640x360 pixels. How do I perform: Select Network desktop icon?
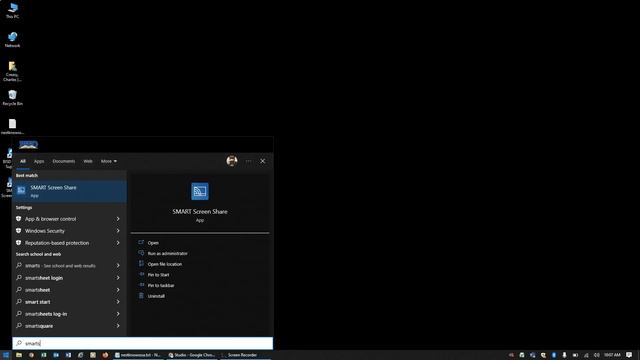tap(12, 40)
